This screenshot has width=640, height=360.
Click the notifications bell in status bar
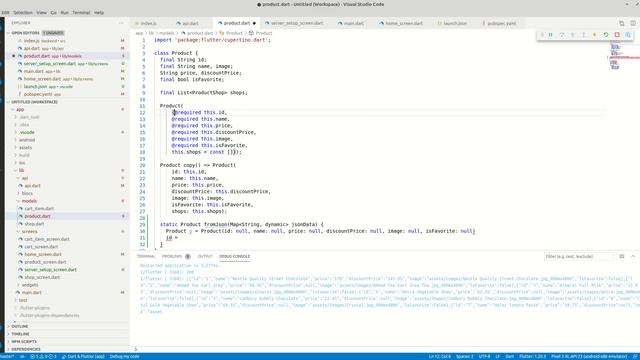pyautogui.click(x=636, y=356)
